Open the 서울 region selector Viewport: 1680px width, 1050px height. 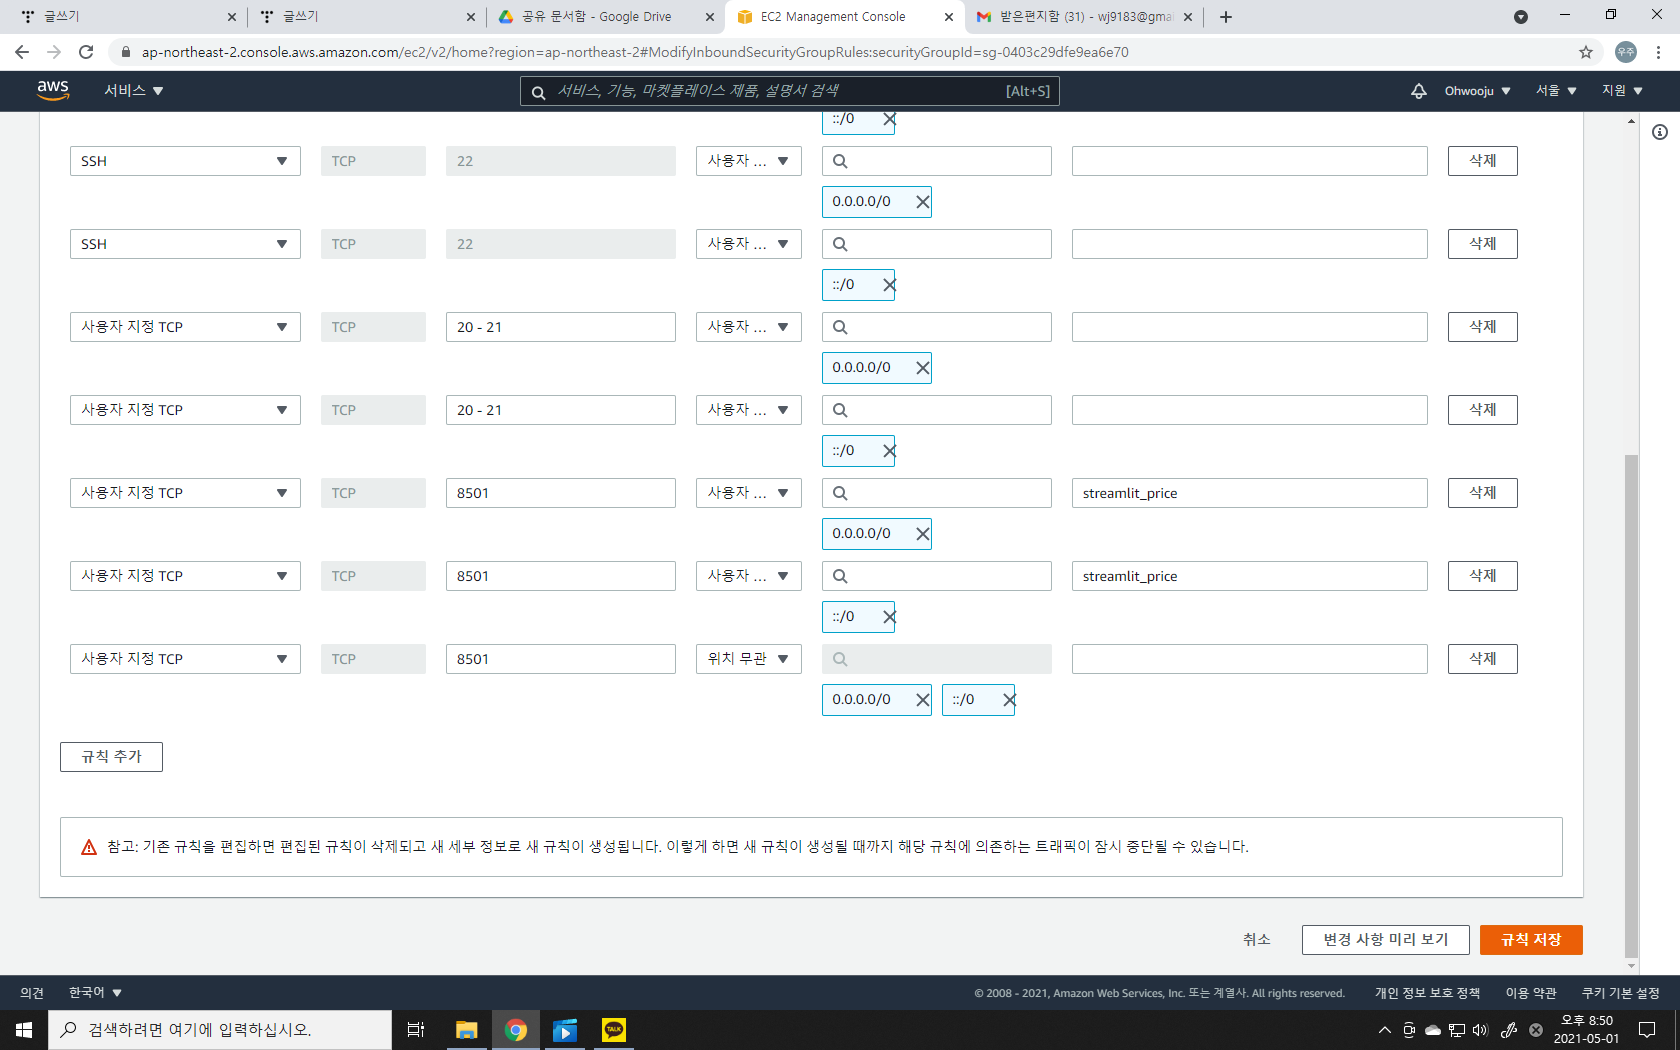click(x=1556, y=91)
